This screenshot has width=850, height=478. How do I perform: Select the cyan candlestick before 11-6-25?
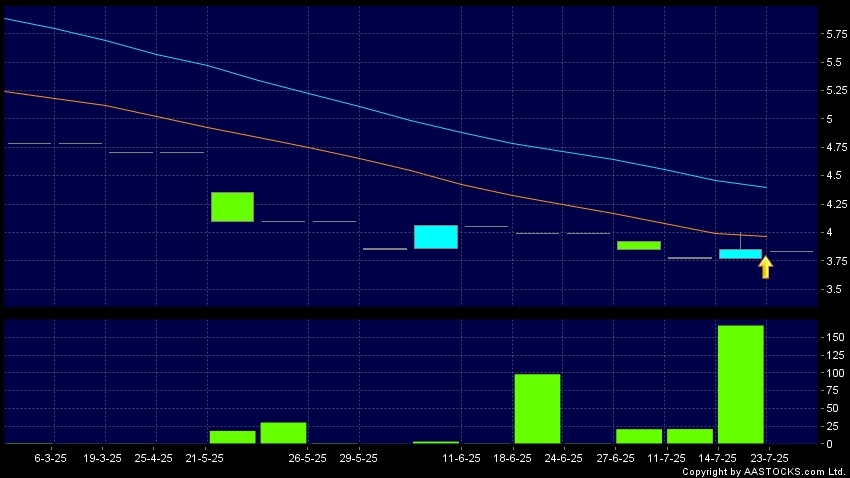[x=436, y=237]
